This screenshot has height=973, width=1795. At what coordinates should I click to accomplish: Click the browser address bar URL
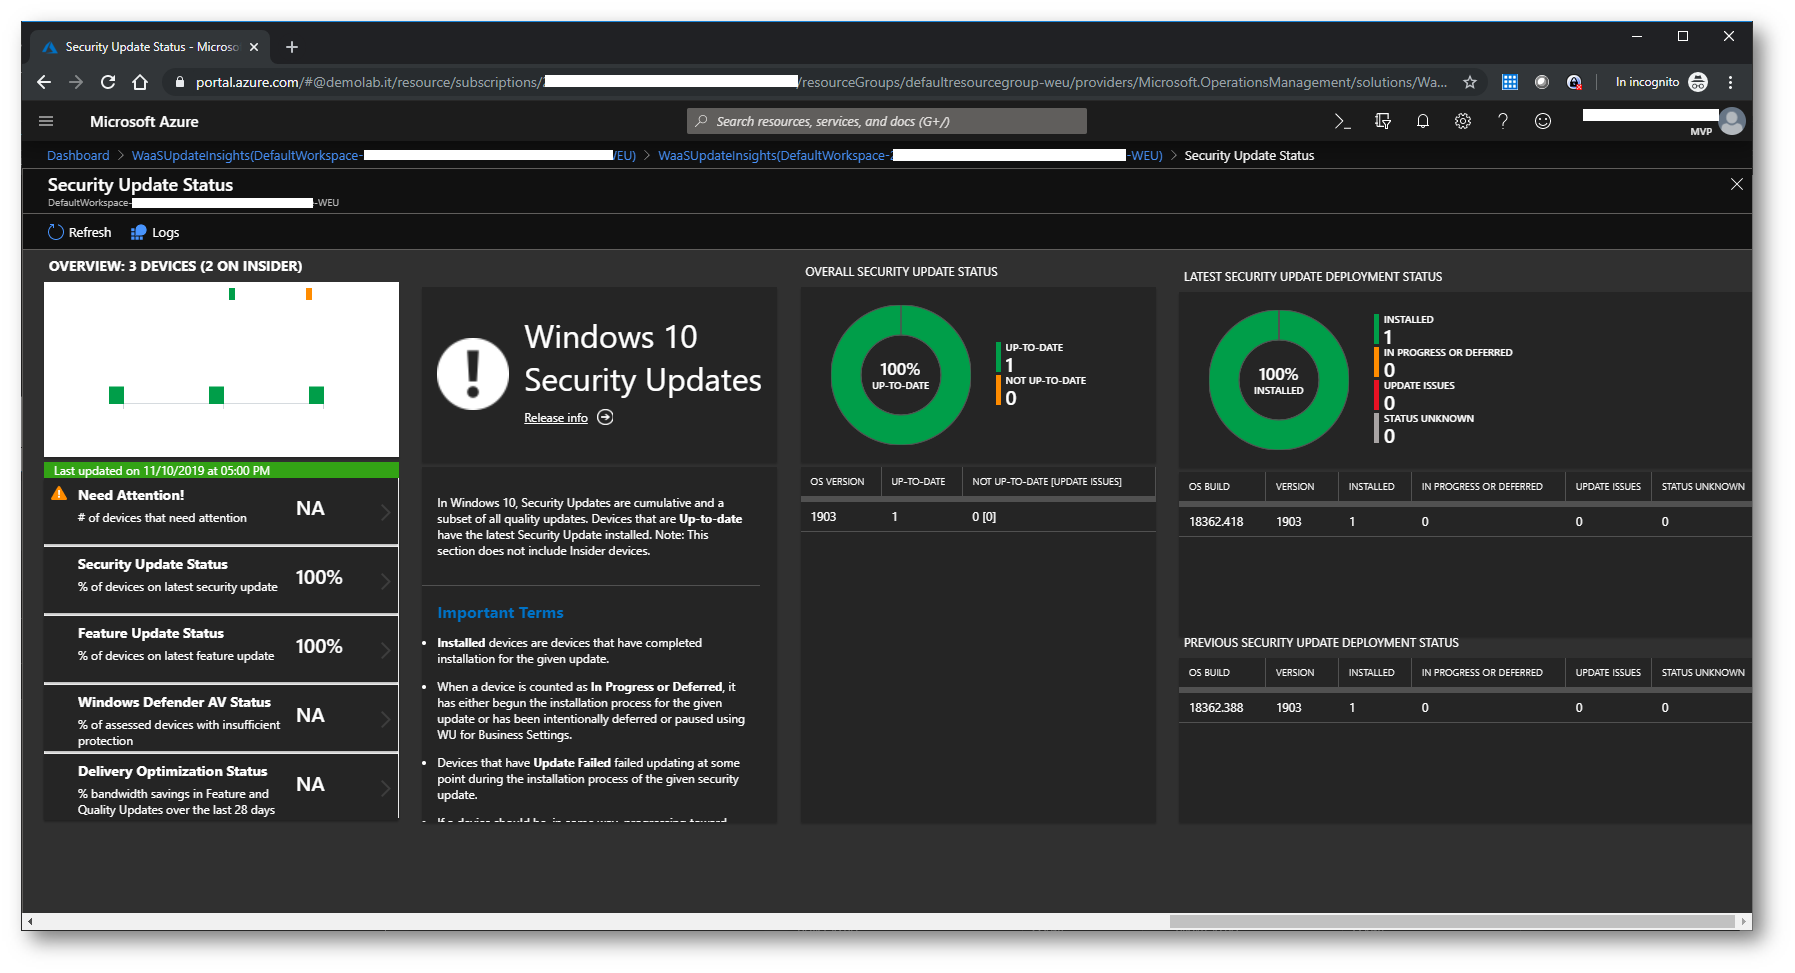click(820, 82)
